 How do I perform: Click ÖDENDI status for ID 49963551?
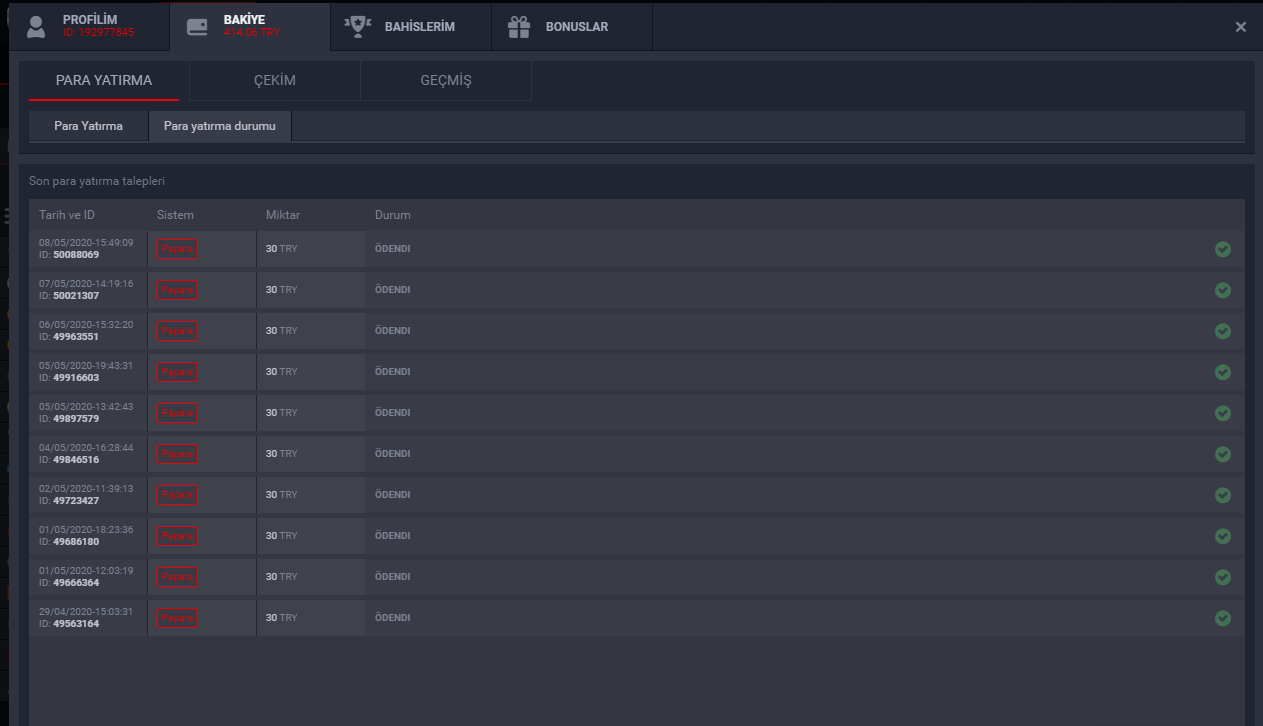[x=392, y=331]
